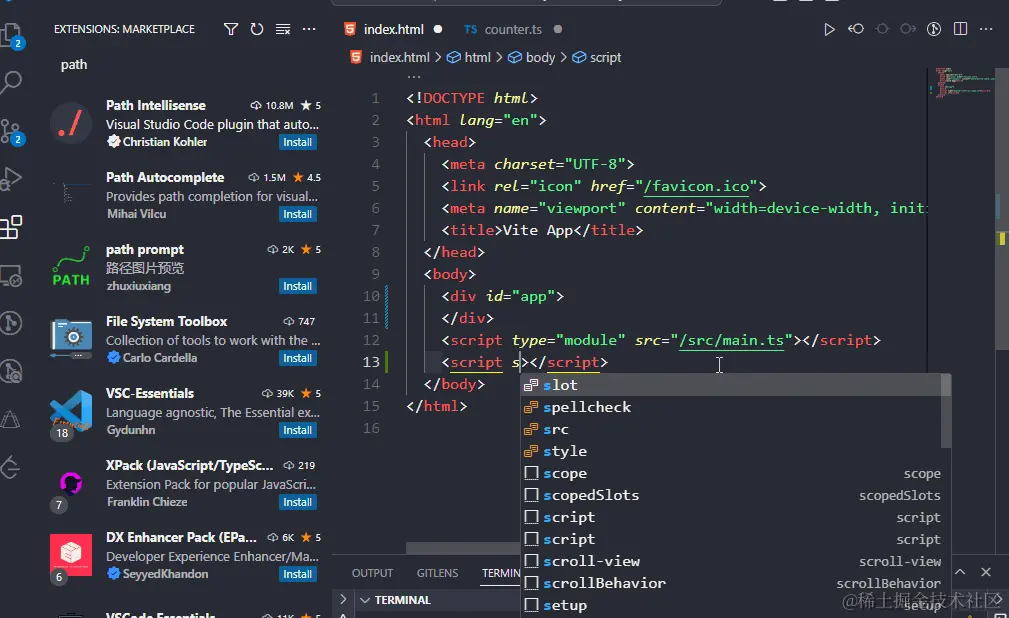Select "slot" from the suggestion list
The height and width of the screenshot is (618, 1009).
pyautogui.click(x=562, y=384)
